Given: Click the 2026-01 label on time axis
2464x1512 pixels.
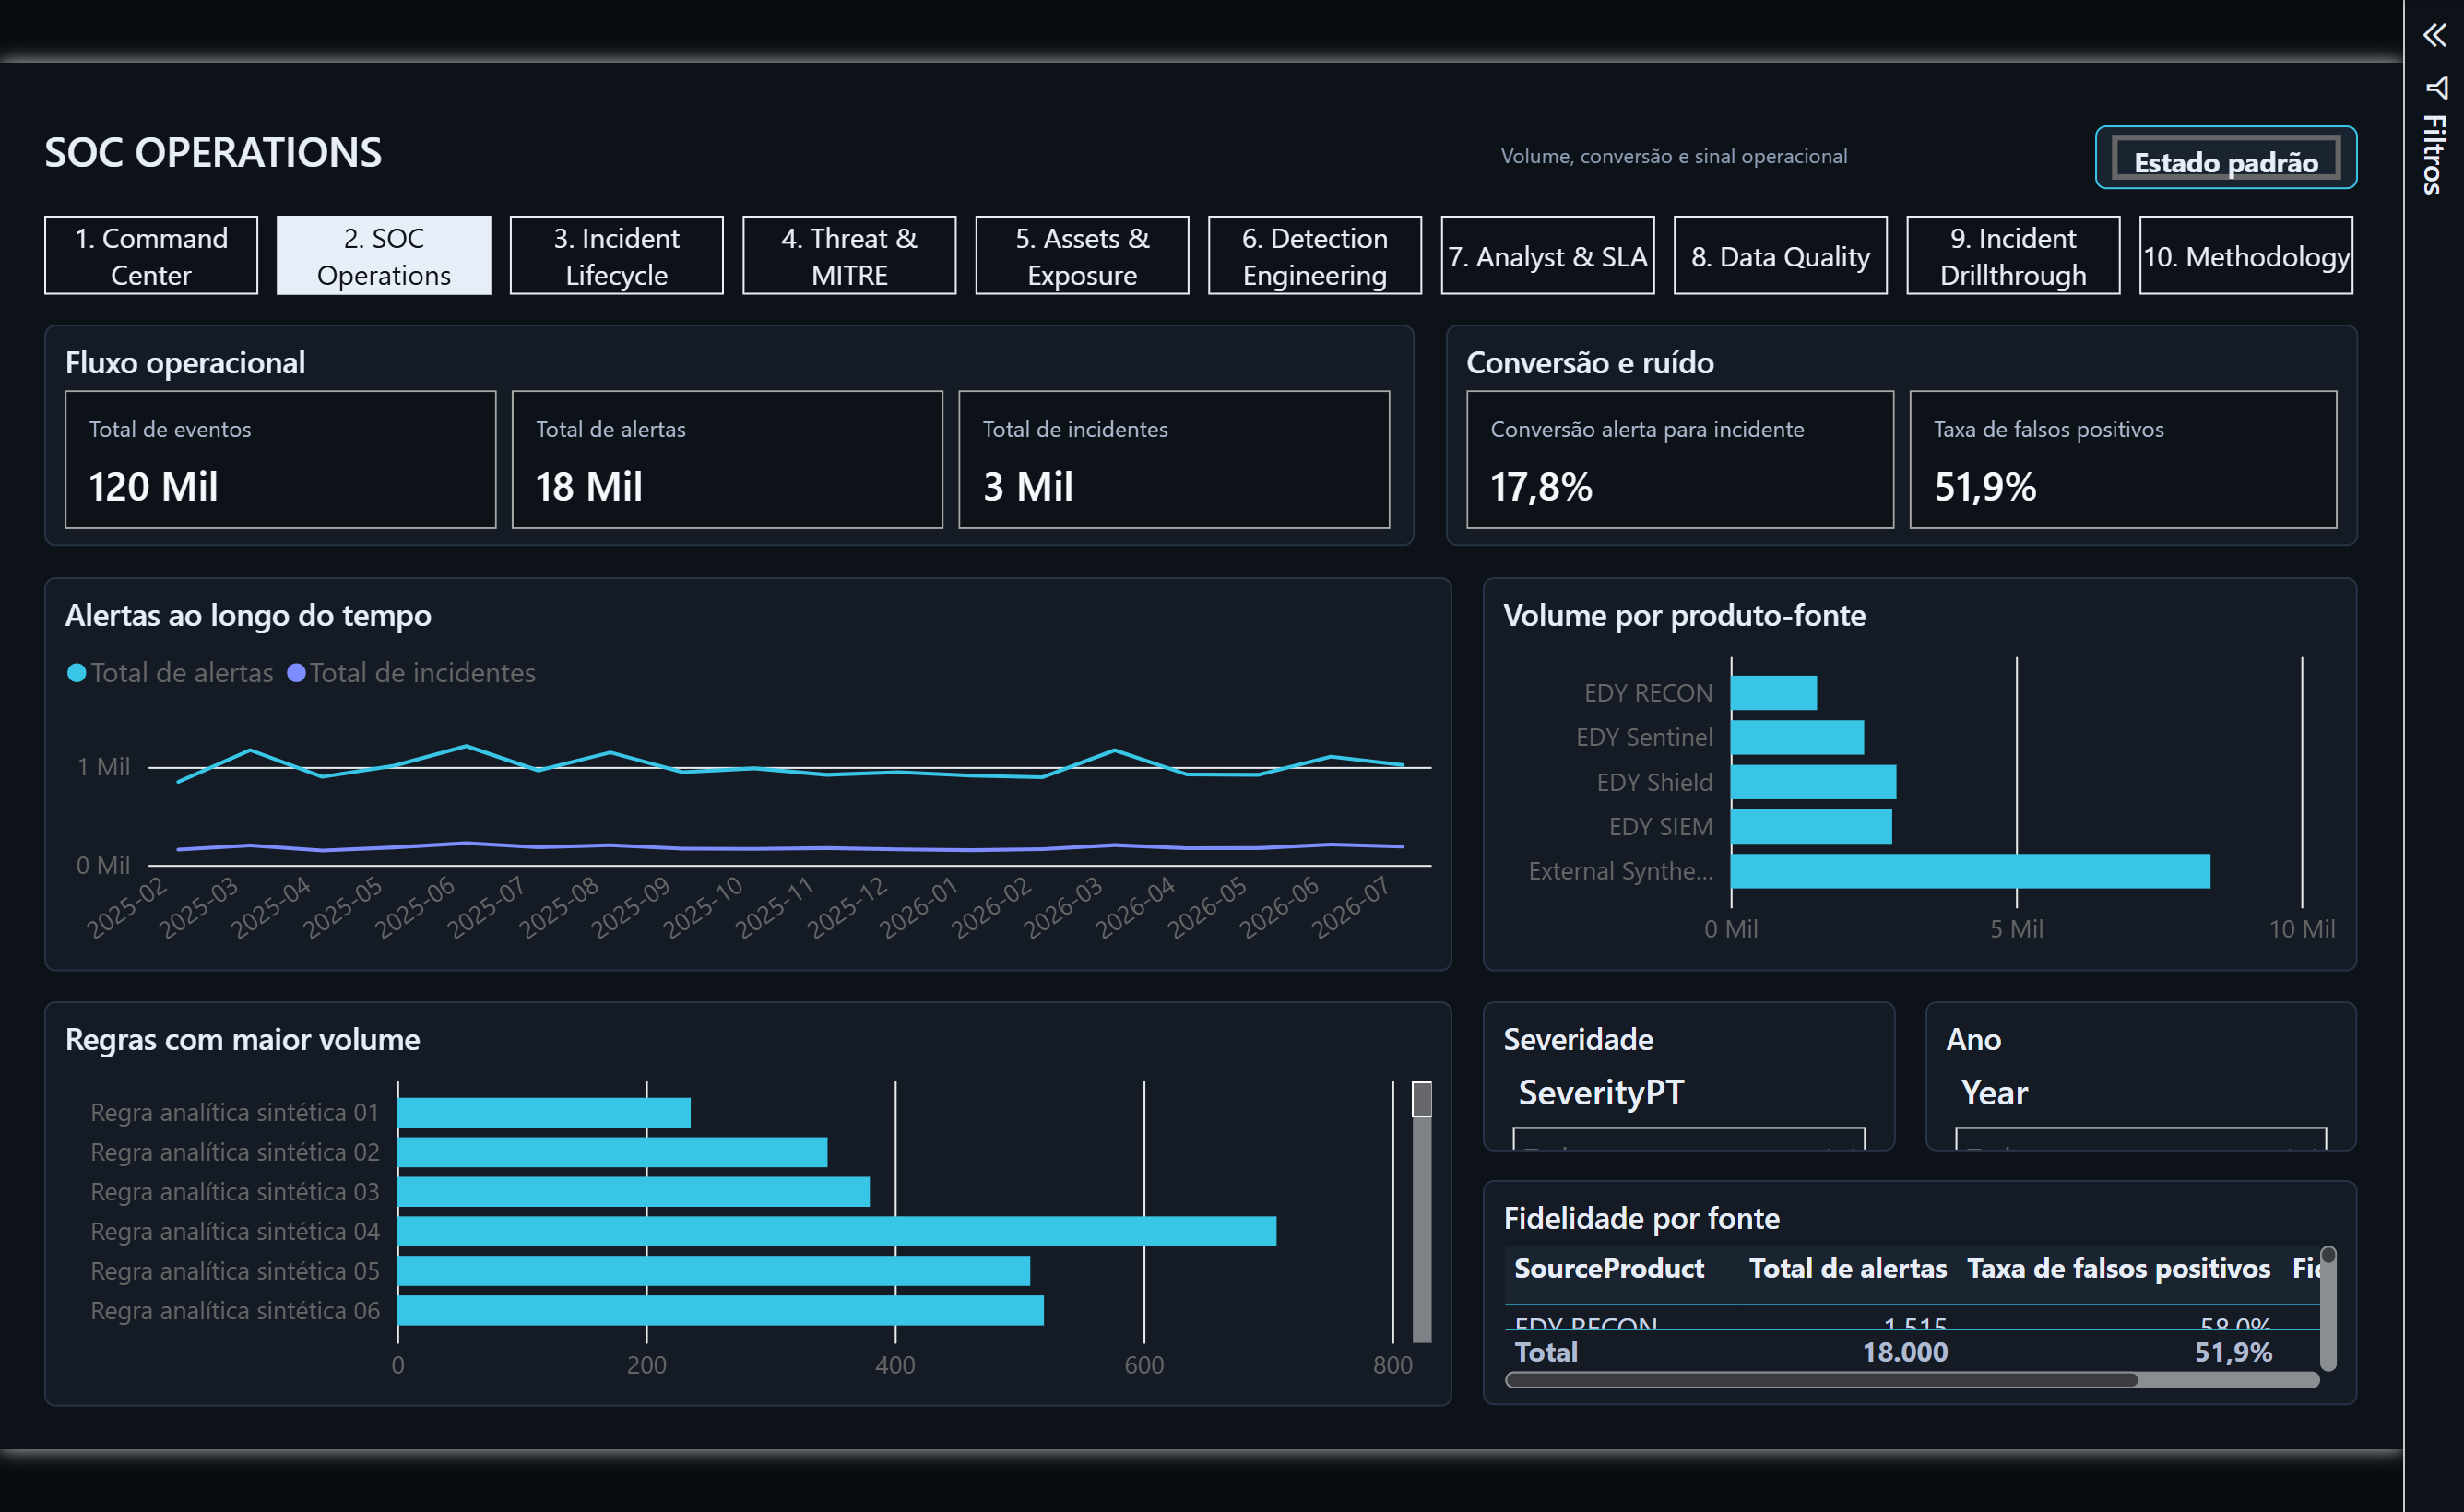Looking at the screenshot, I should tap(918, 909).
